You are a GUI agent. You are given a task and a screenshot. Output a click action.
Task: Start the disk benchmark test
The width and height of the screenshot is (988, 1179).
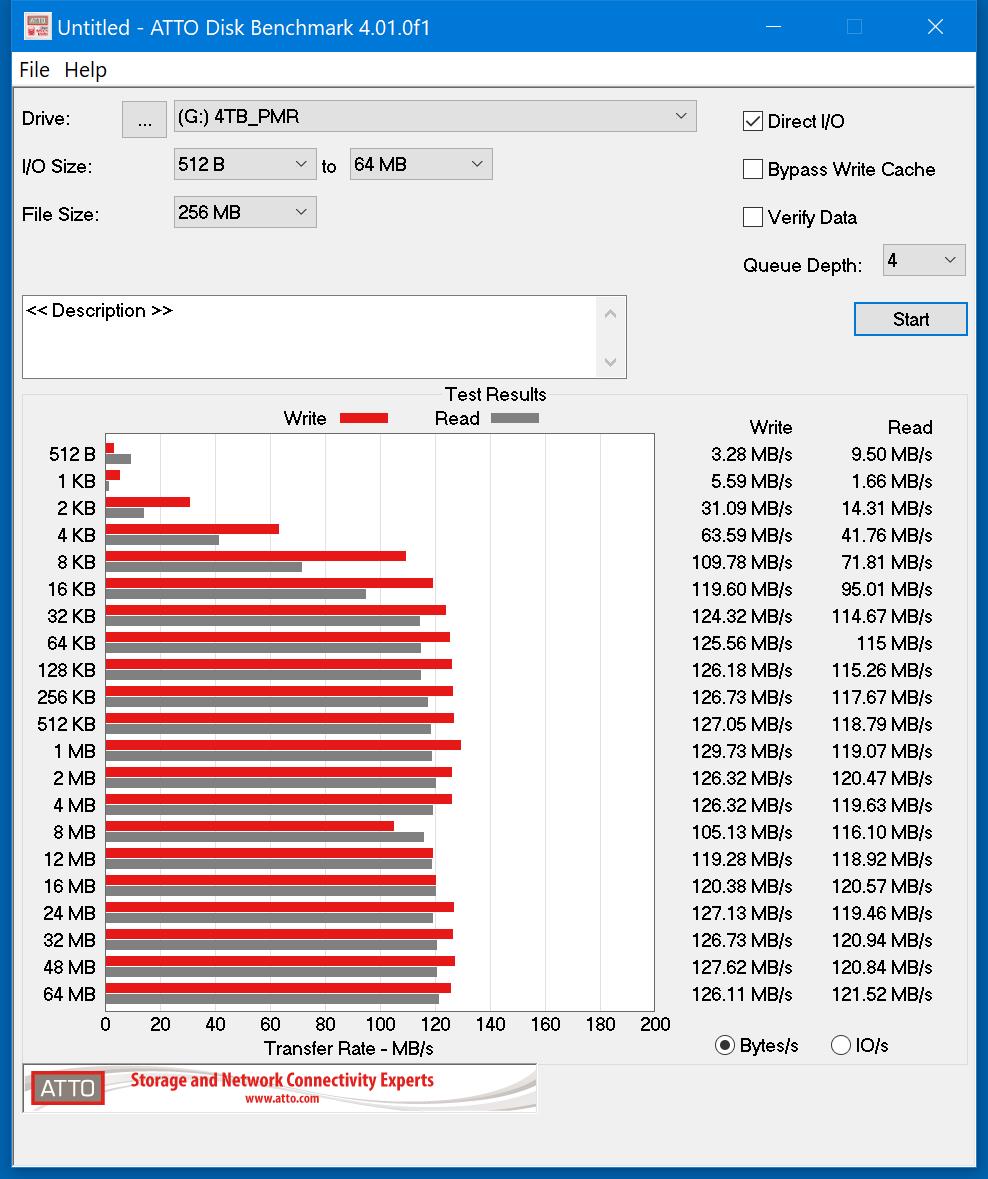(909, 318)
